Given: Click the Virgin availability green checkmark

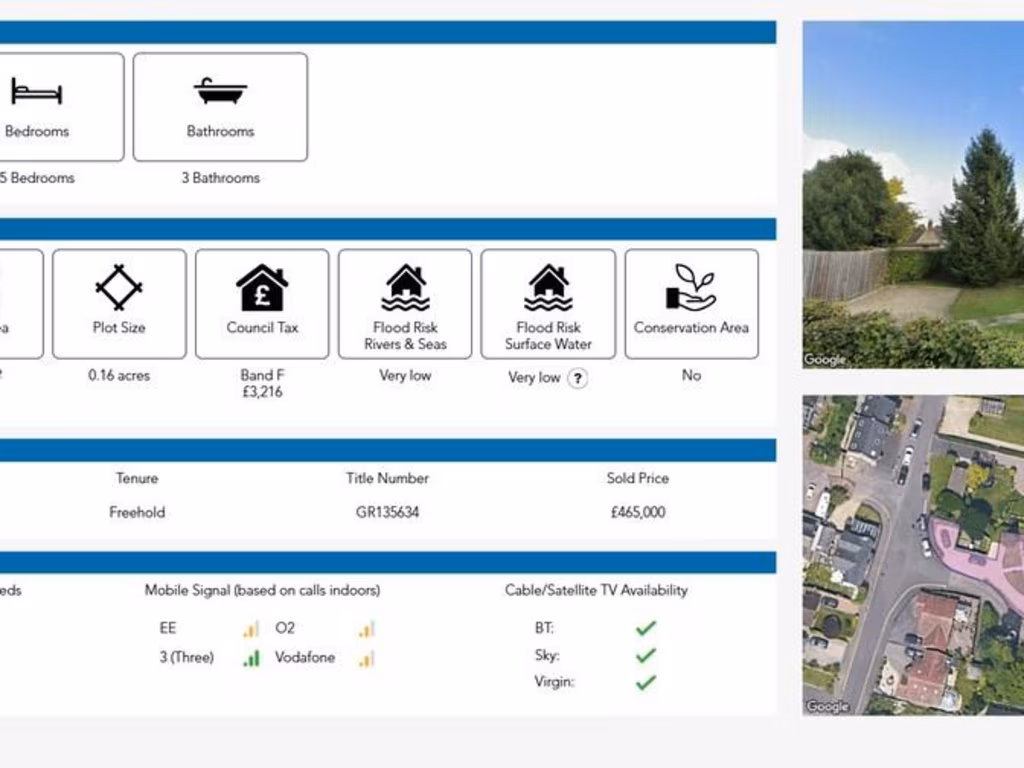Looking at the screenshot, I should (x=646, y=682).
